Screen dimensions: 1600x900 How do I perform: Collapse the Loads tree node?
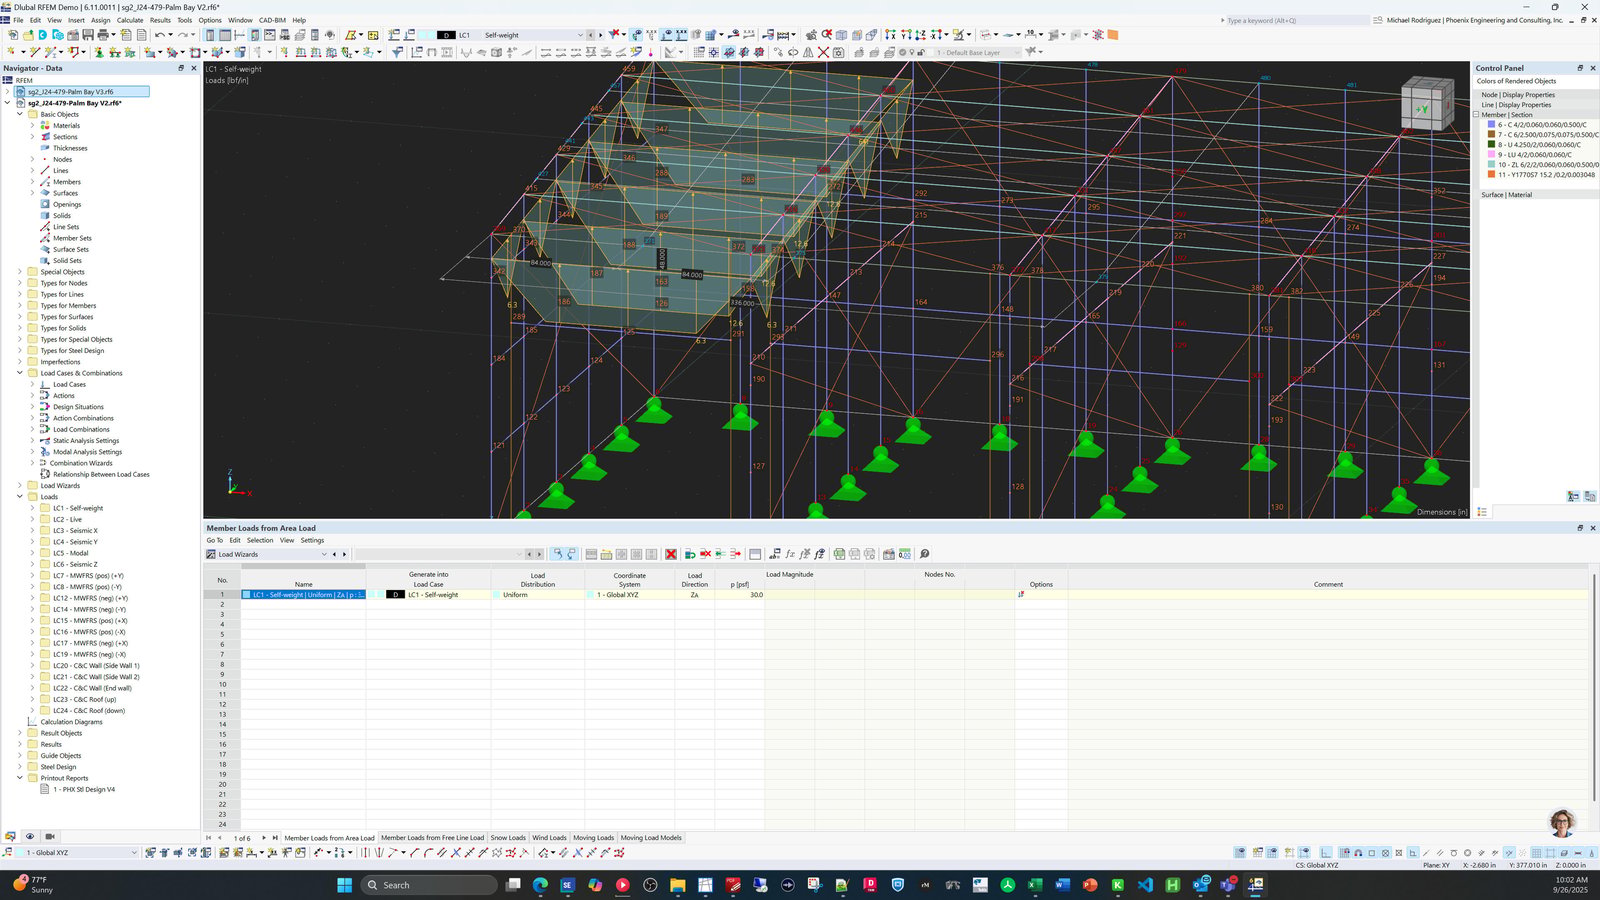[x=20, y=497]
